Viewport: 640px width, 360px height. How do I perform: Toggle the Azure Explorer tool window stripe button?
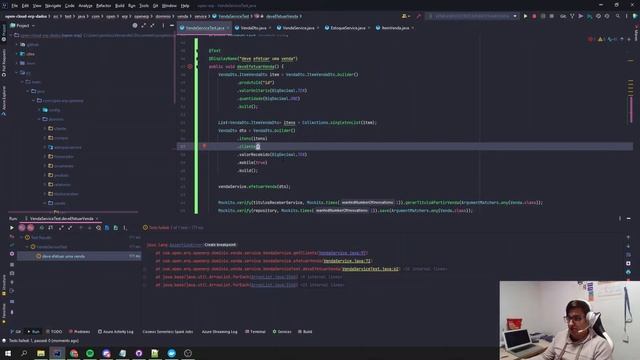click(4, 101)
